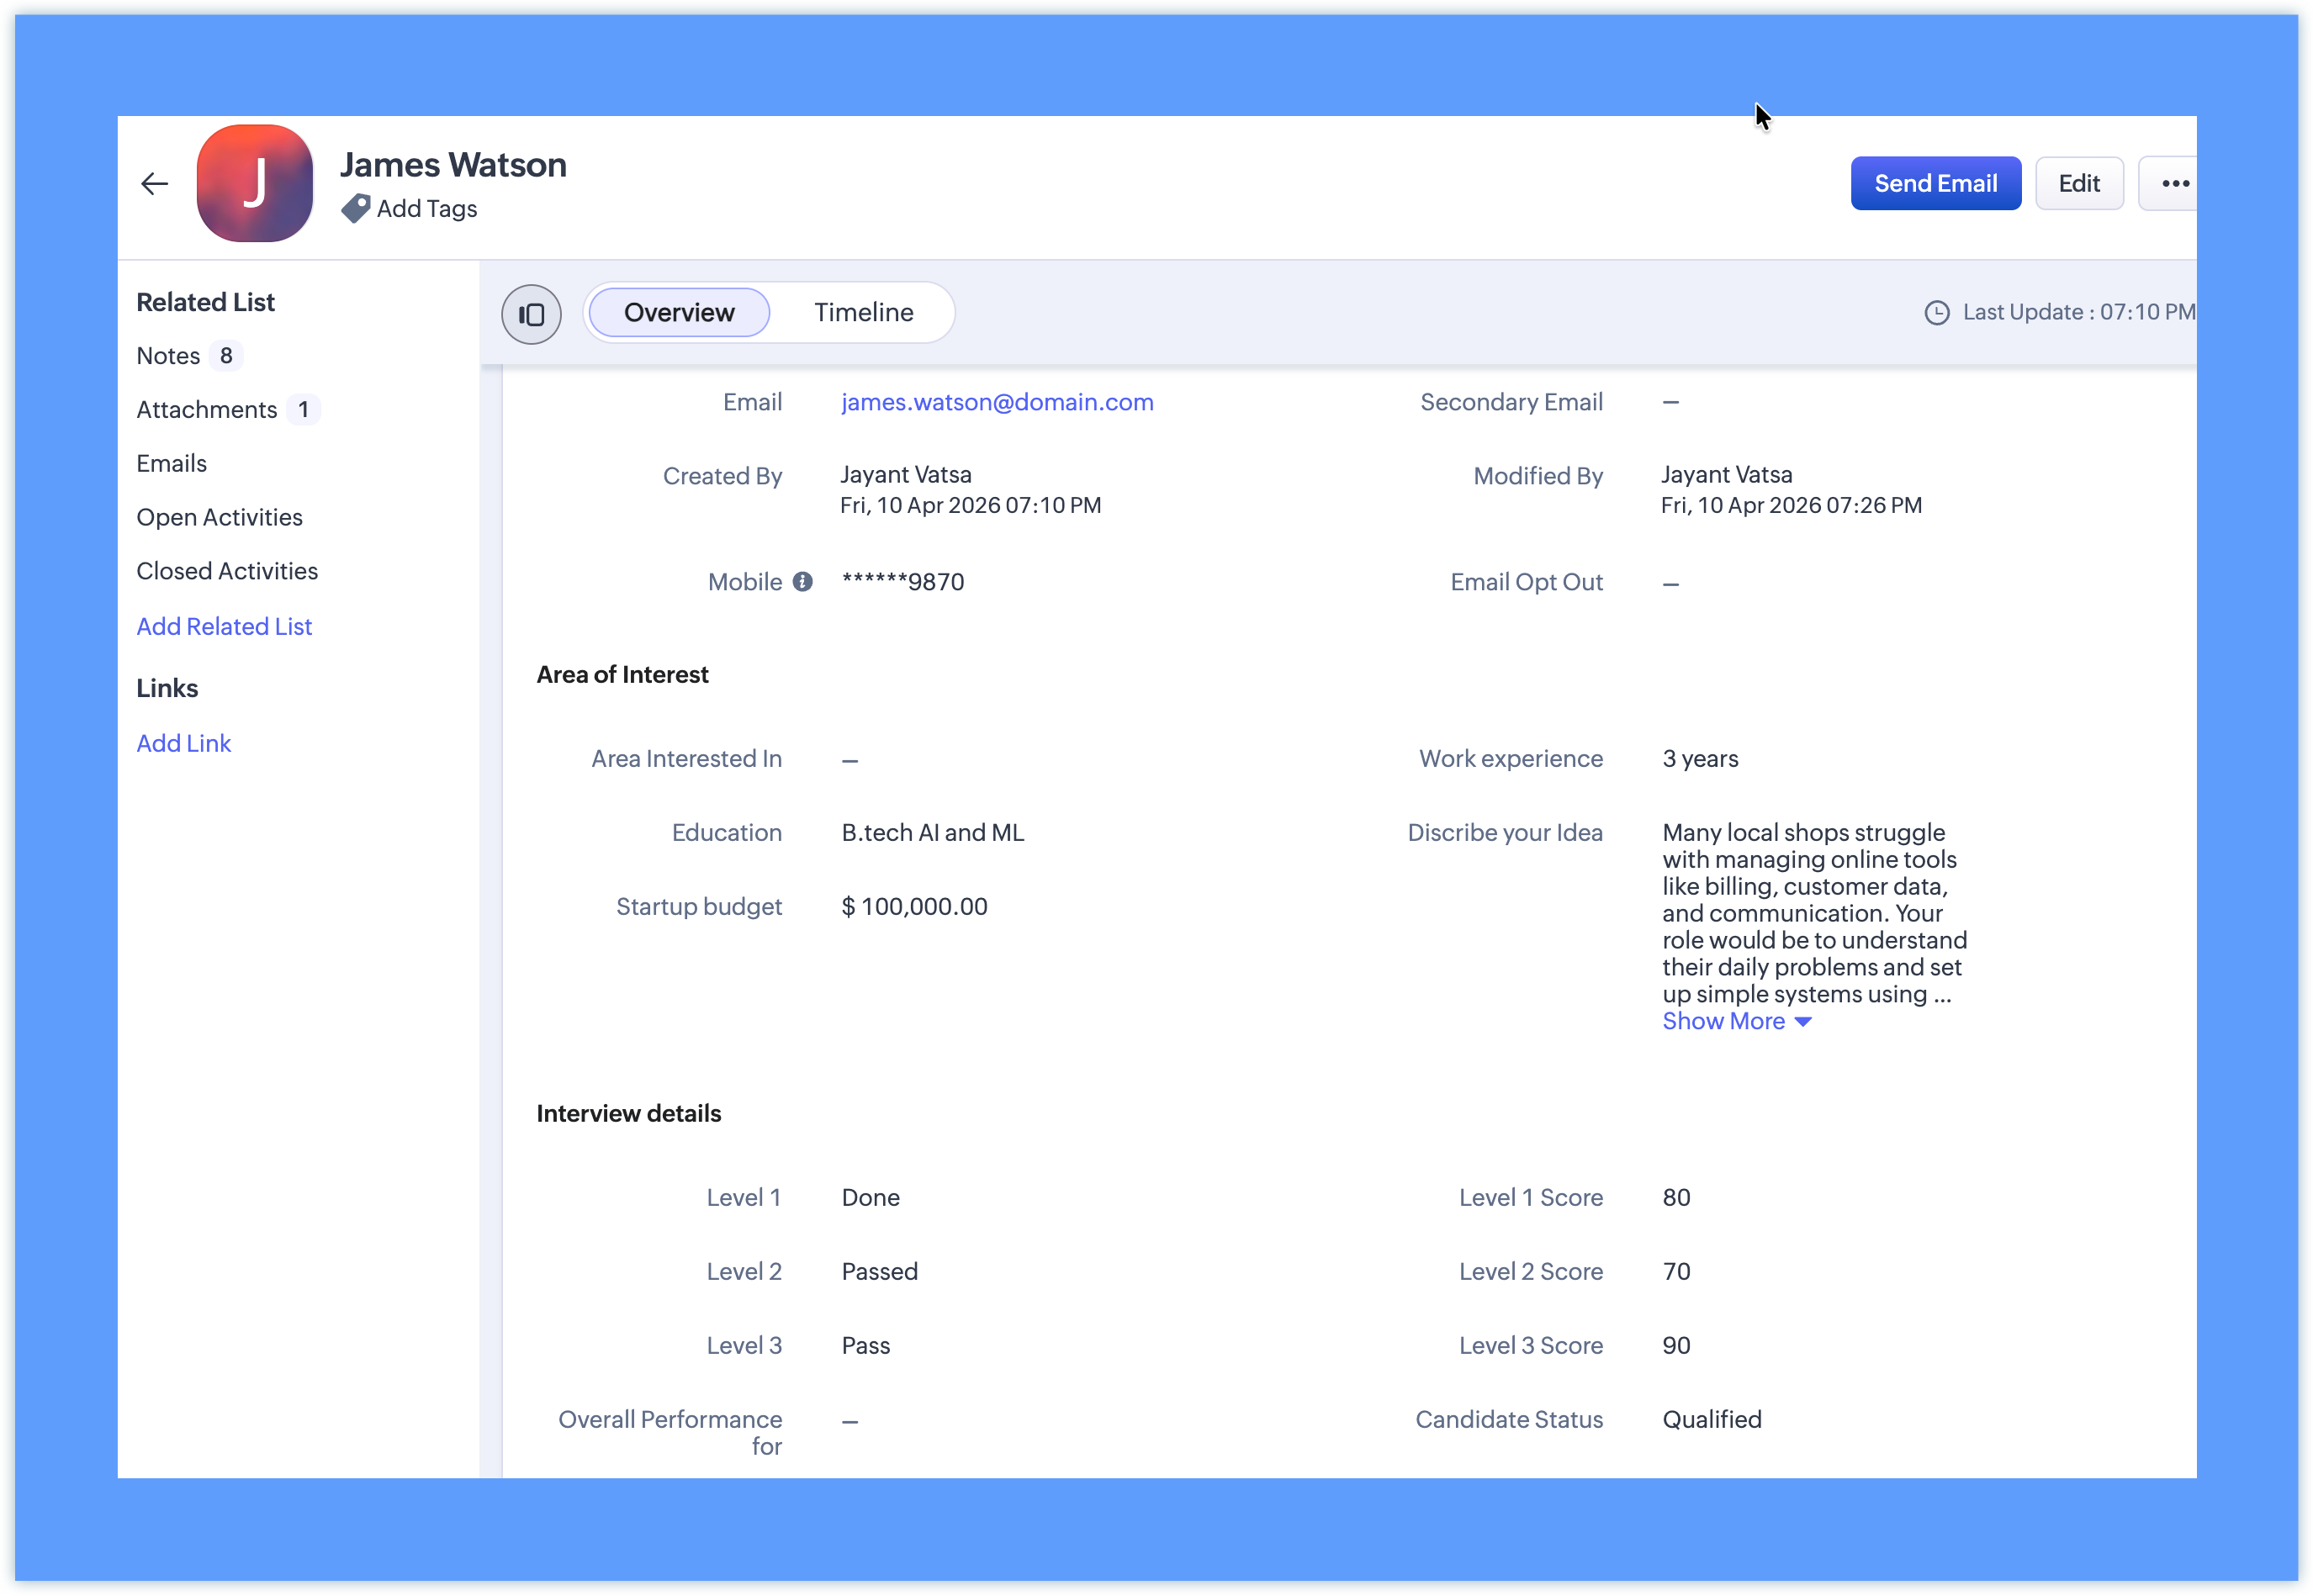This screenshot has width=2313, height=1596.
Task: Open Attachments in the related list
Action: pos(206,410)
